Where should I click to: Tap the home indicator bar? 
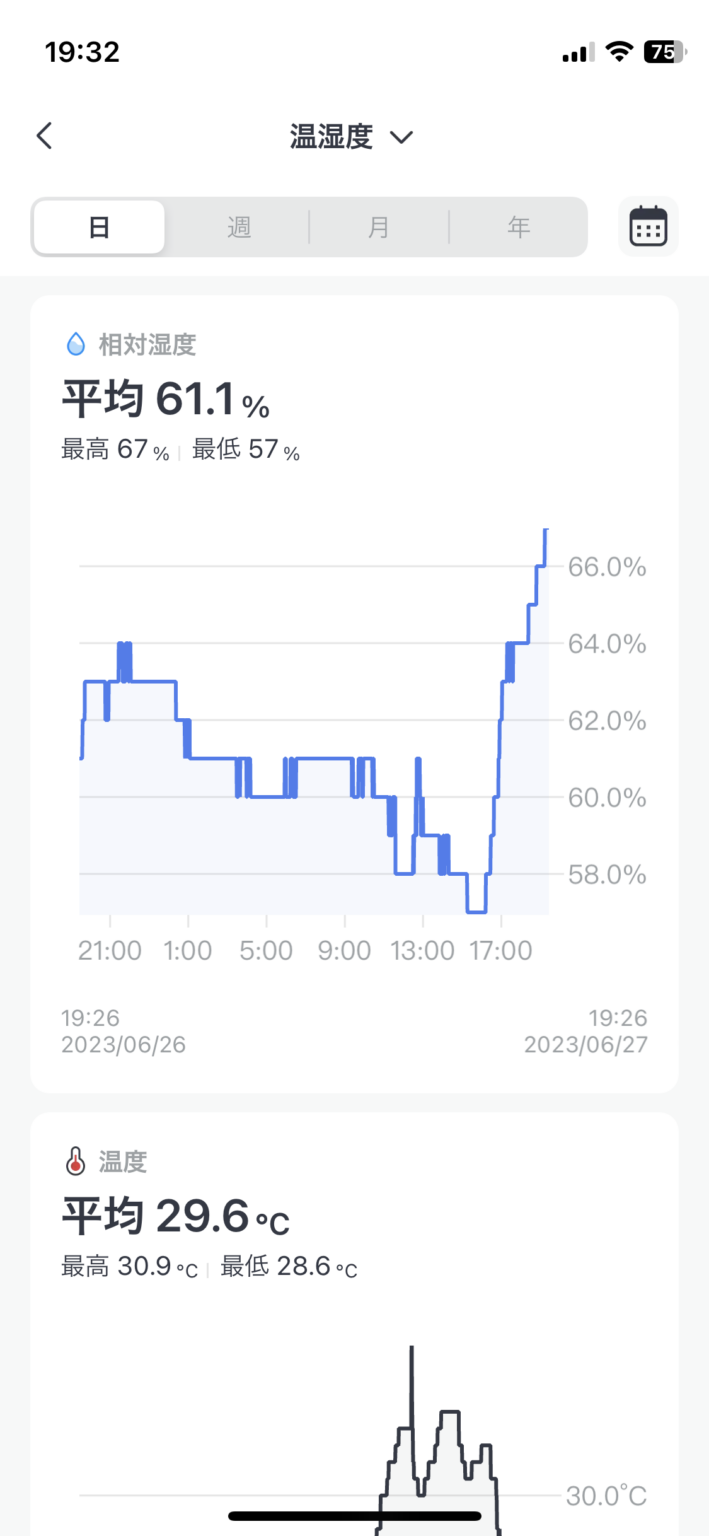coord(354,1516)
